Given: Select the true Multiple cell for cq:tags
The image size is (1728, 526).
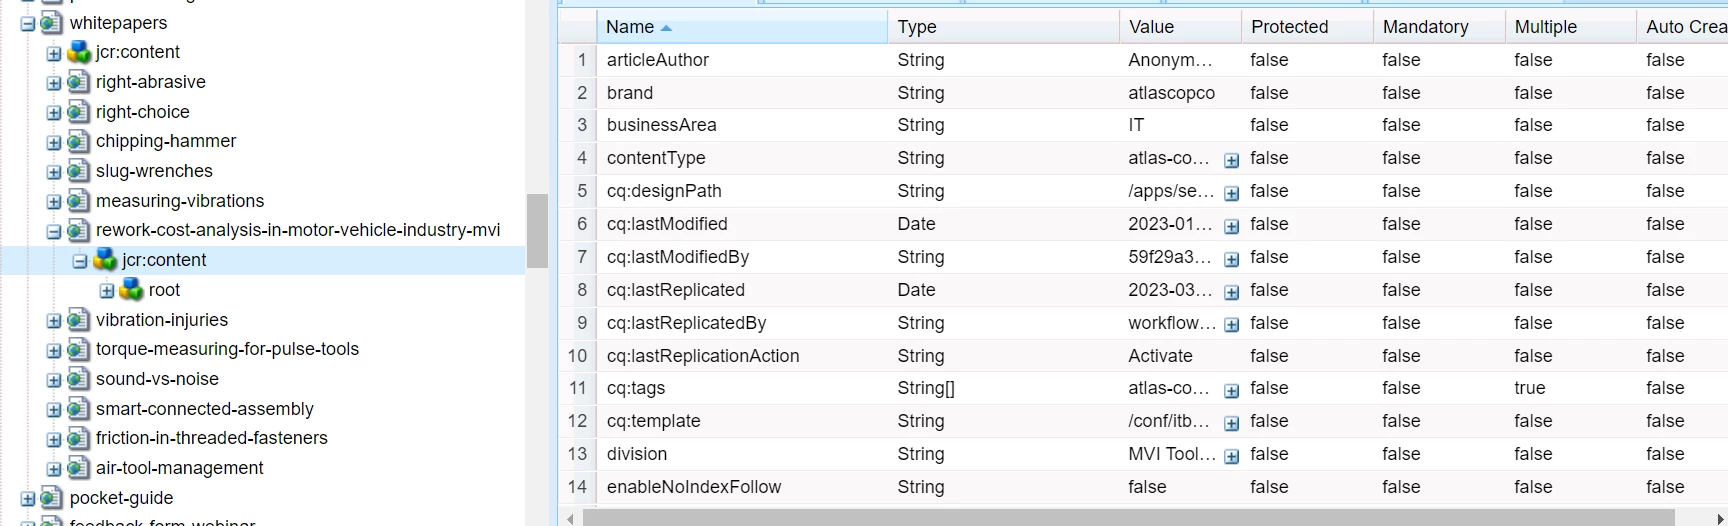Looking at the screenshot, I should (1530, 388).
